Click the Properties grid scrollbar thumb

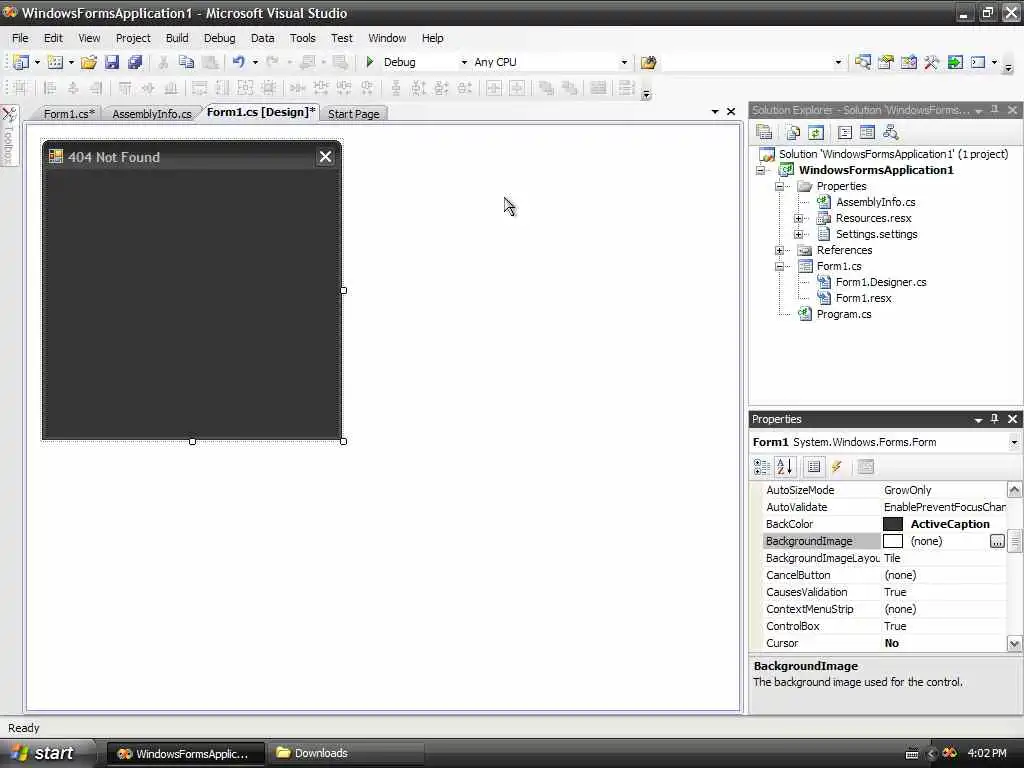pos(1014,541)
